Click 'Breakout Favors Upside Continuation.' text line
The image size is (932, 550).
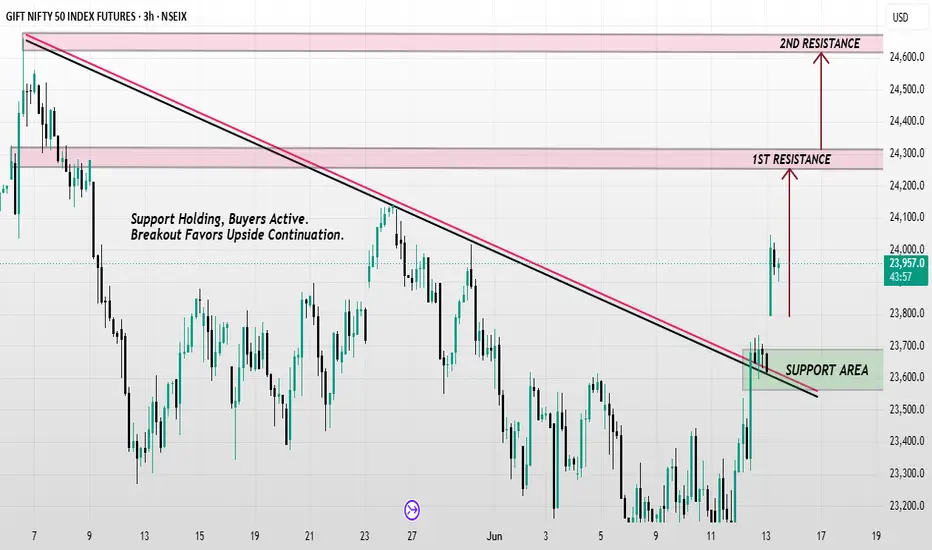click(x=237, y=235)
